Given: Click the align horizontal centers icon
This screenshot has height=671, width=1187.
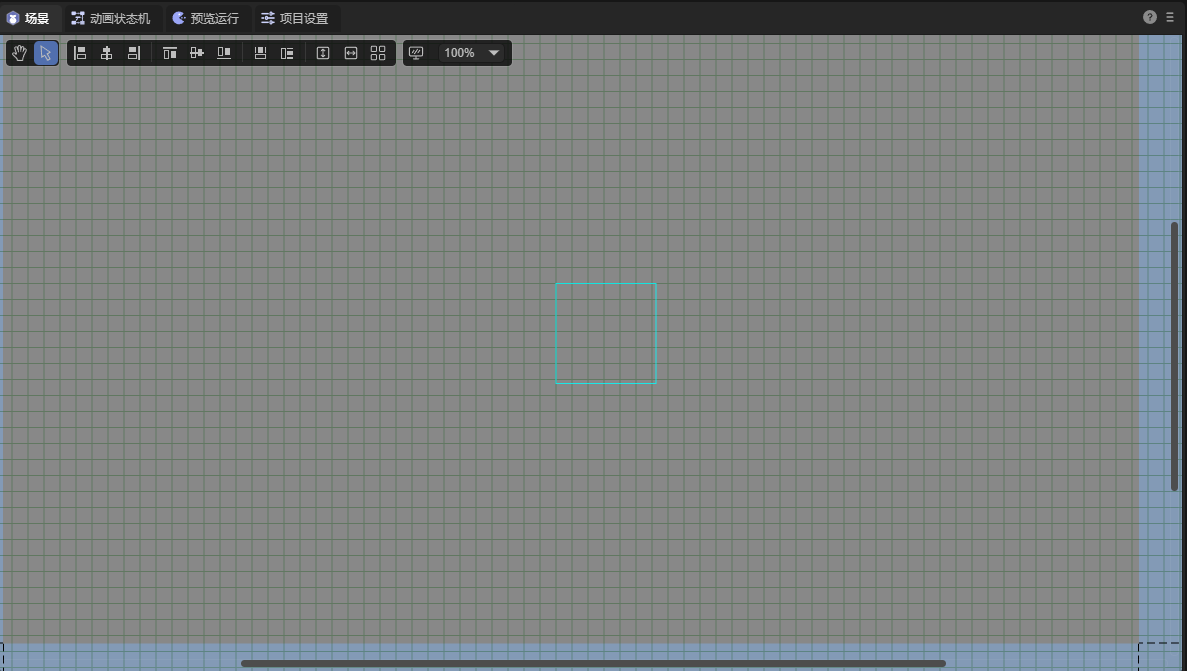Looking at the screenshot, I should point(106,53).
